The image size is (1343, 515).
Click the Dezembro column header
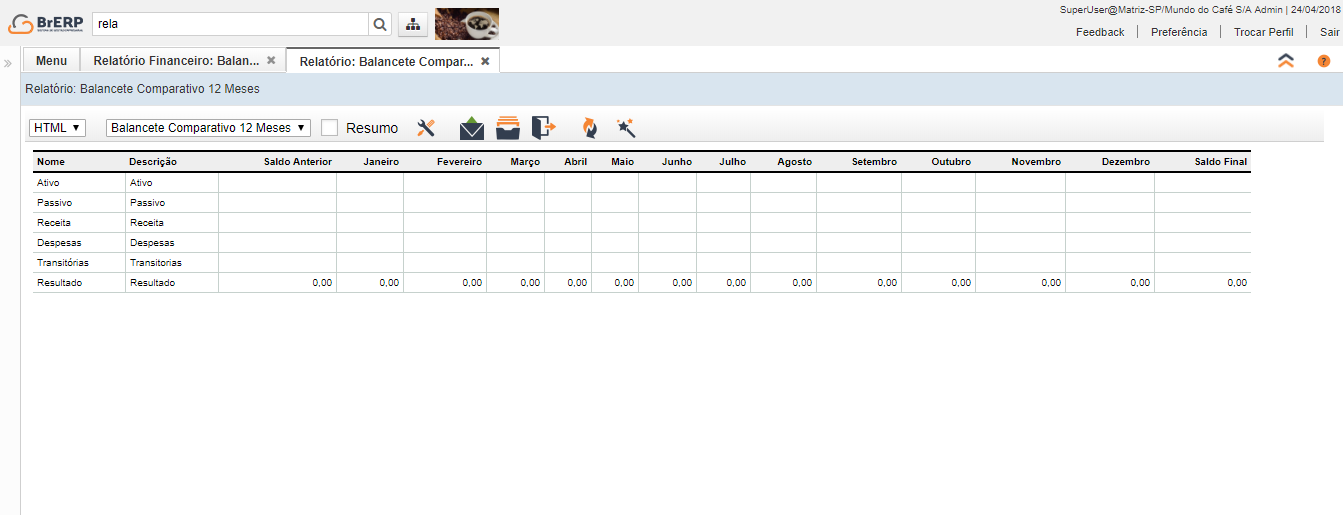coord(1126,161)
